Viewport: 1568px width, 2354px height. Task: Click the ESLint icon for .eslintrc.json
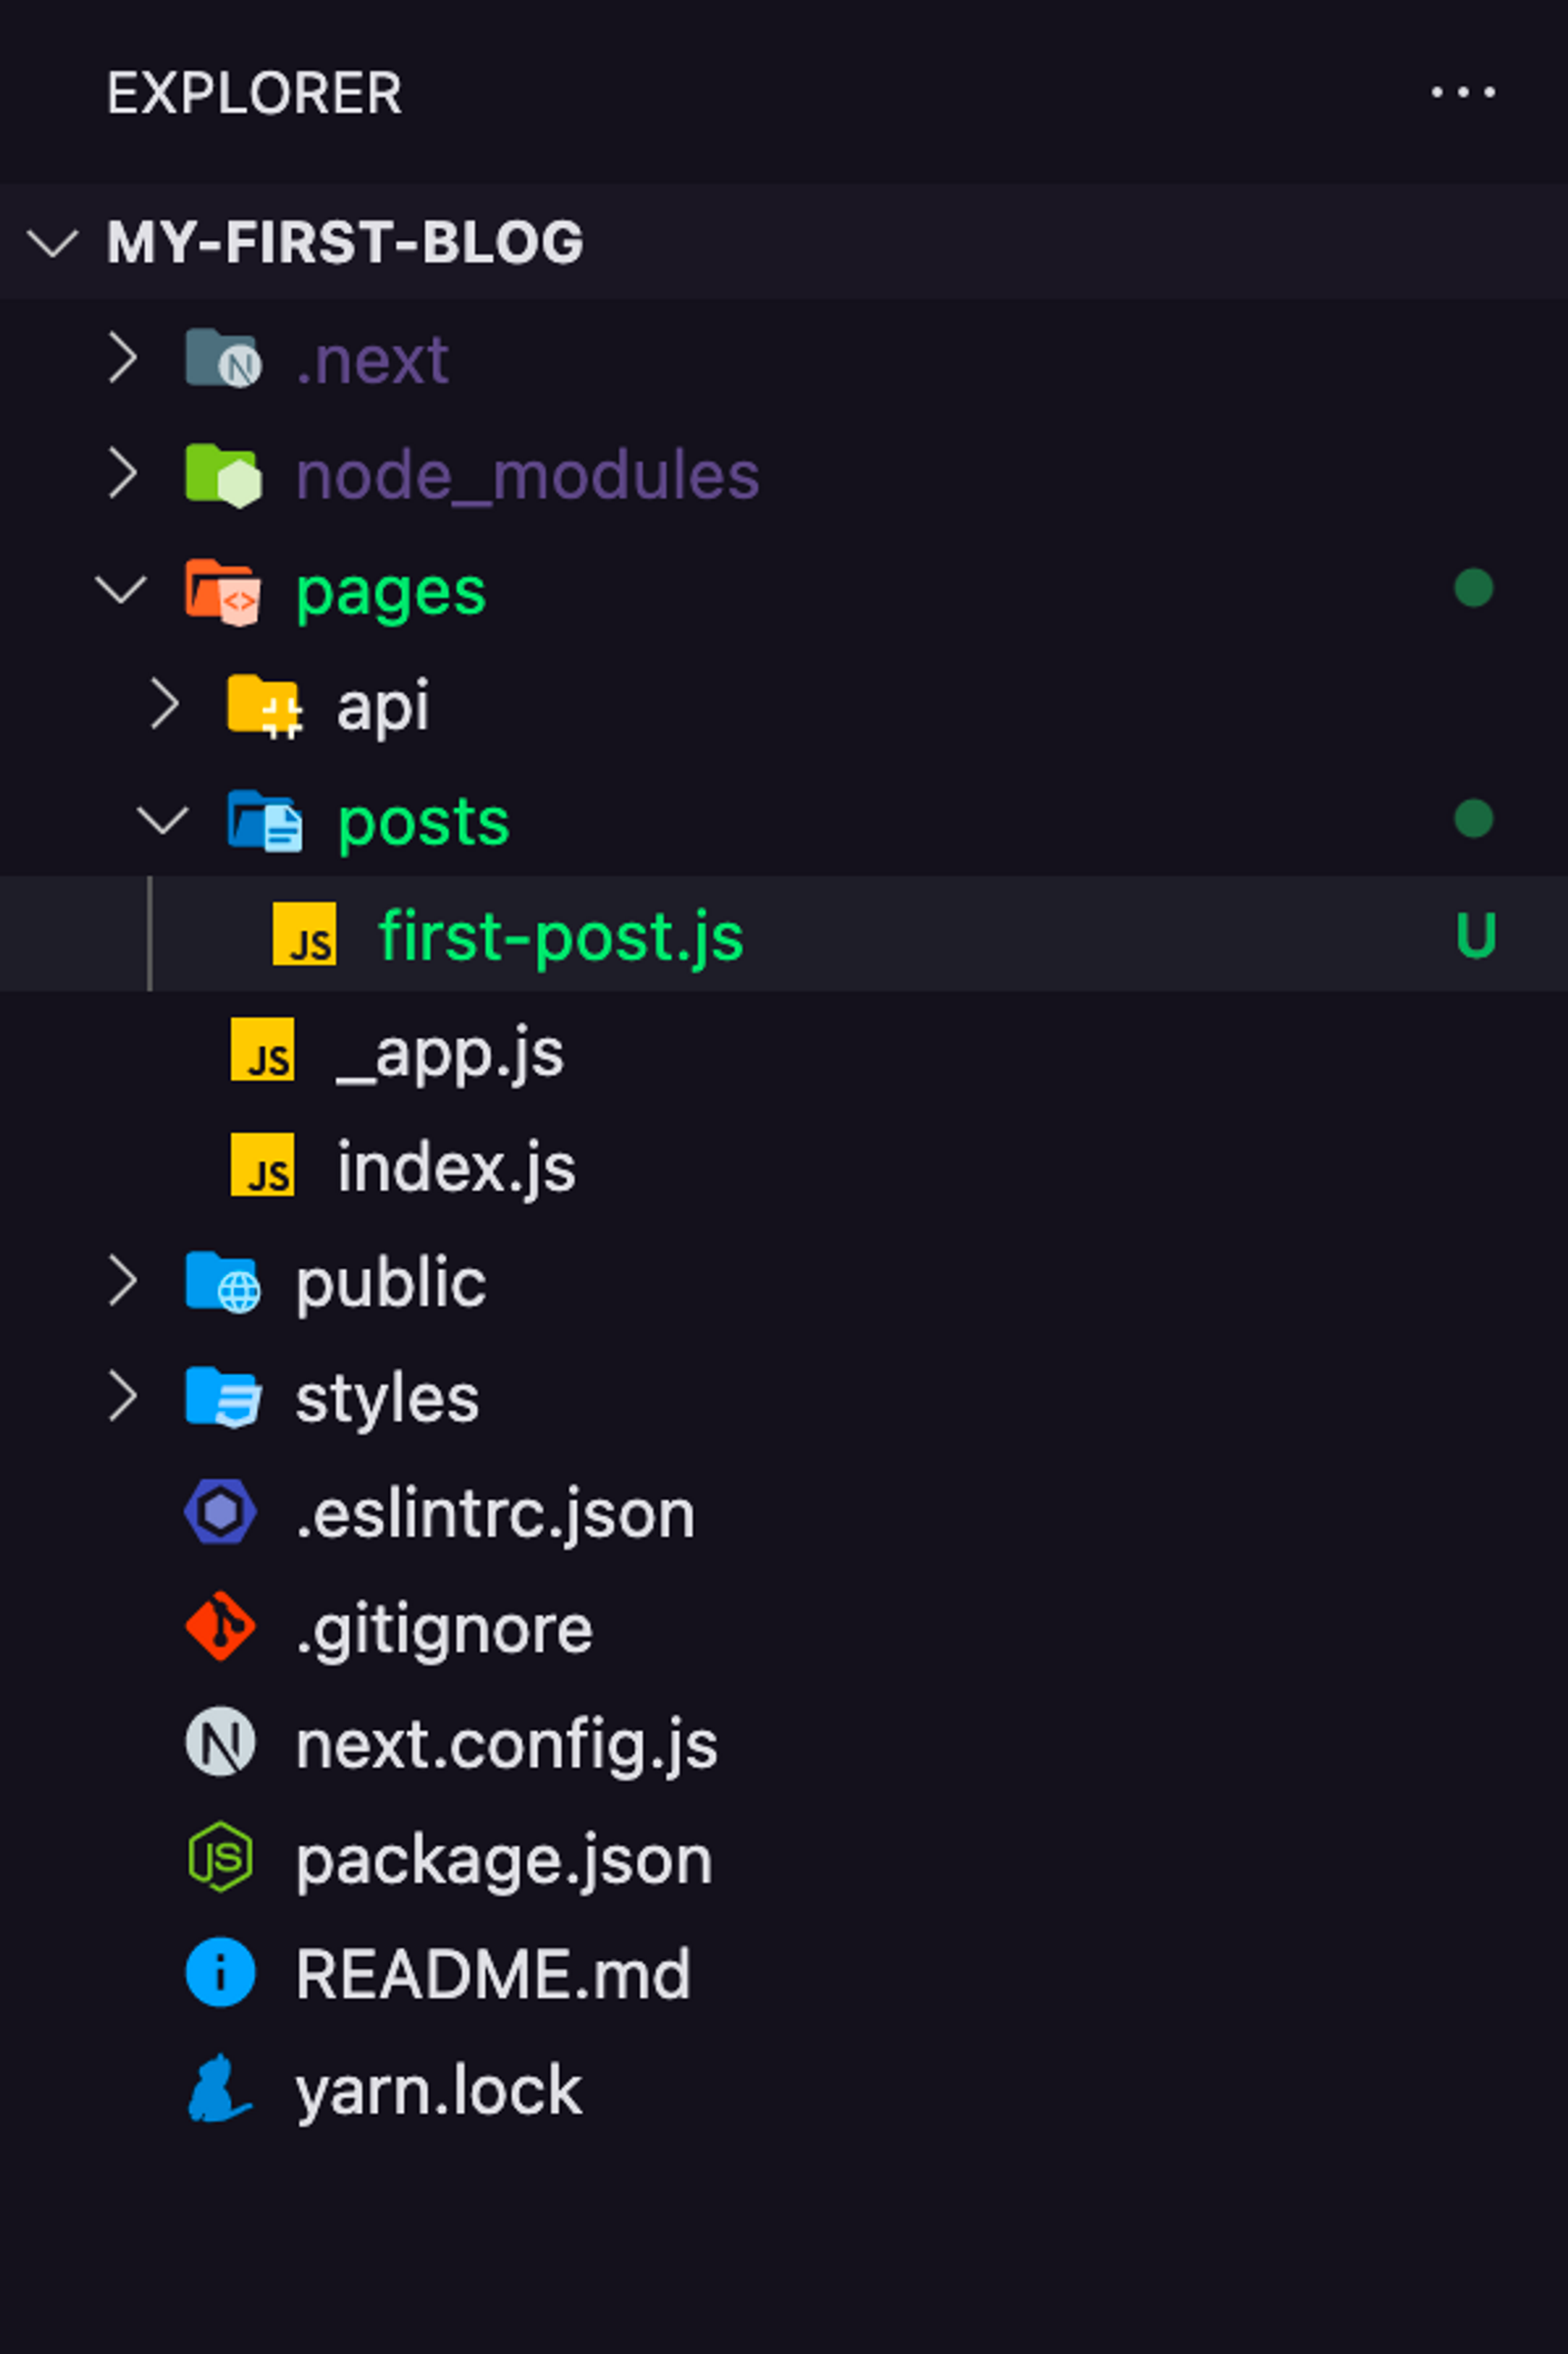[x=221, y=1511]
